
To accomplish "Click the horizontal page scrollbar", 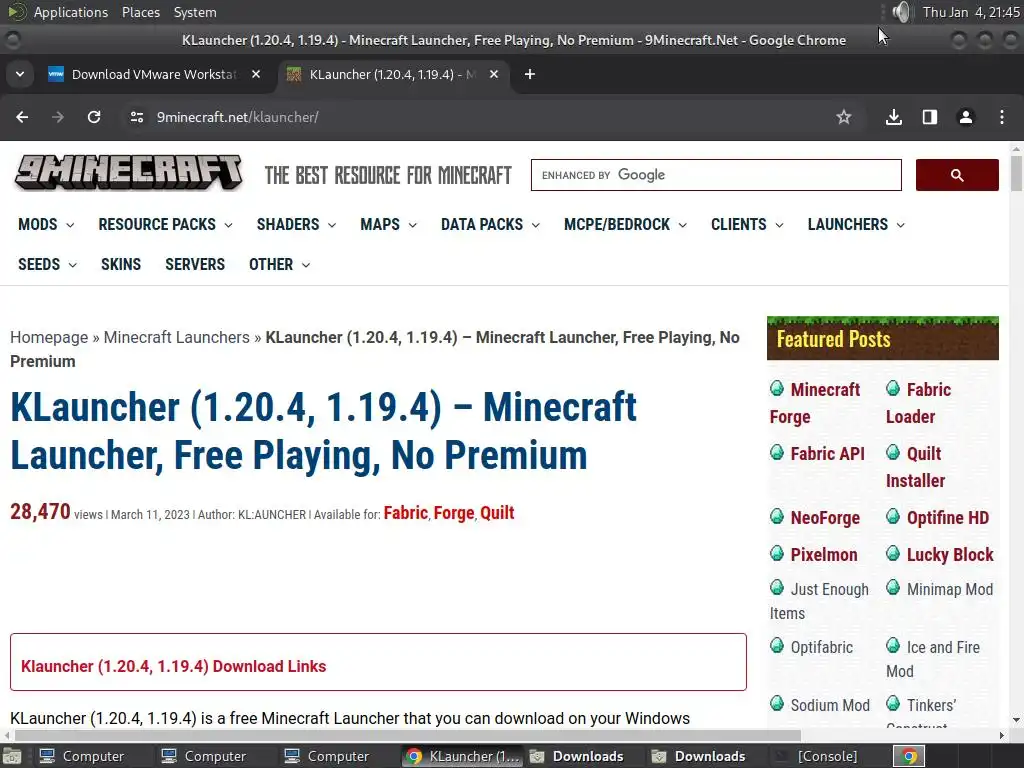I will [408, 735].
